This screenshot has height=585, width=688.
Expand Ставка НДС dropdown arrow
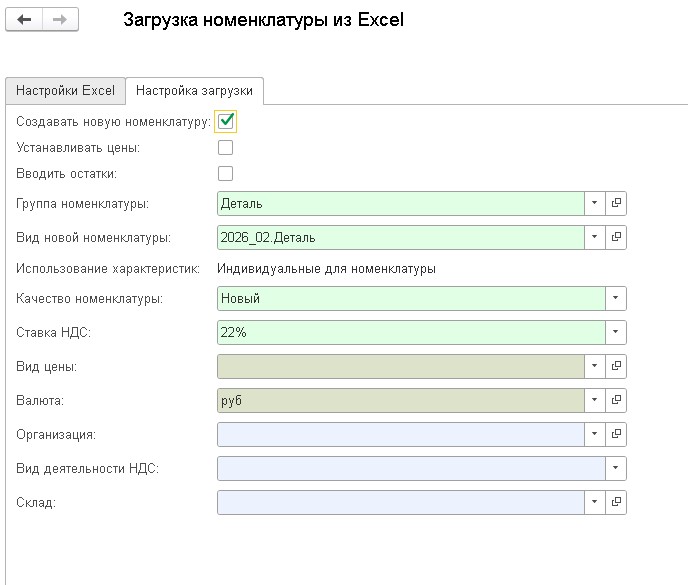pos(616,332)
